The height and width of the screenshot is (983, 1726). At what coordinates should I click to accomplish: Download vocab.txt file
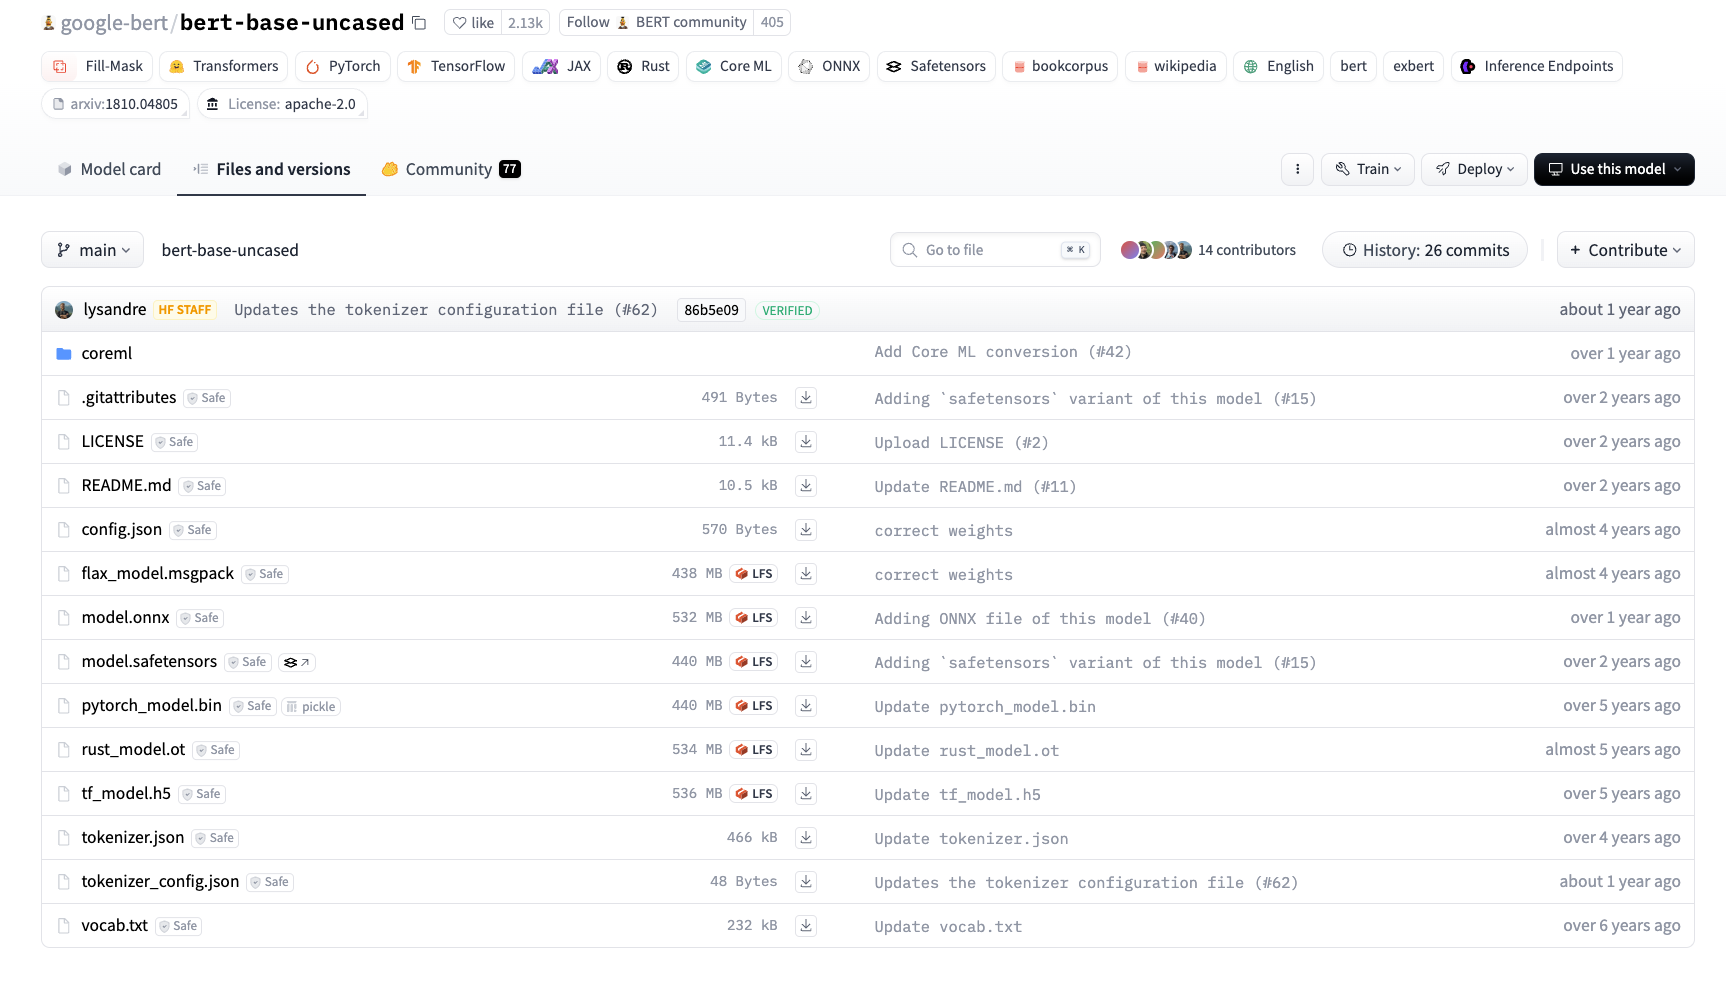(x=806, y=926)
